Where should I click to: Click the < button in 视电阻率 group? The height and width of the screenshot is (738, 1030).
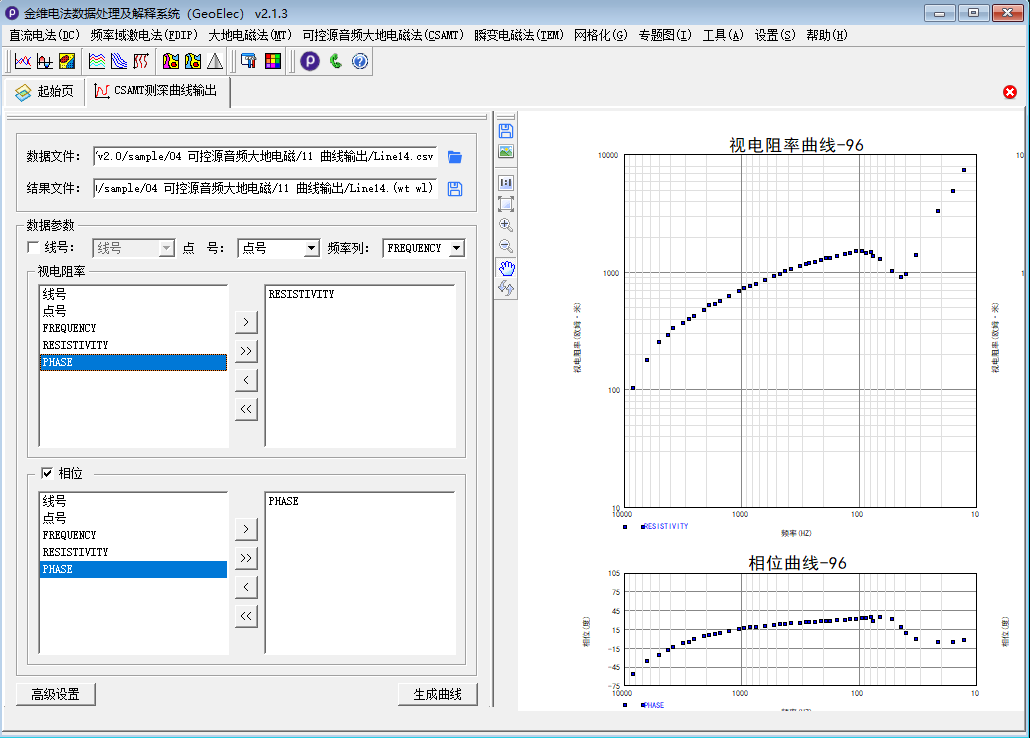pyautogui.click(x=246, y=380)
